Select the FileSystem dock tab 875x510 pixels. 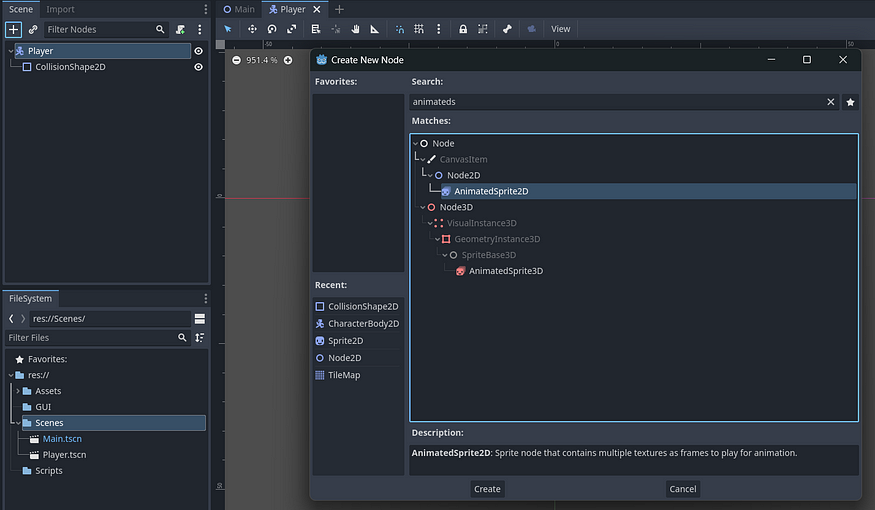pyautogui.click(x=31, y=299)
